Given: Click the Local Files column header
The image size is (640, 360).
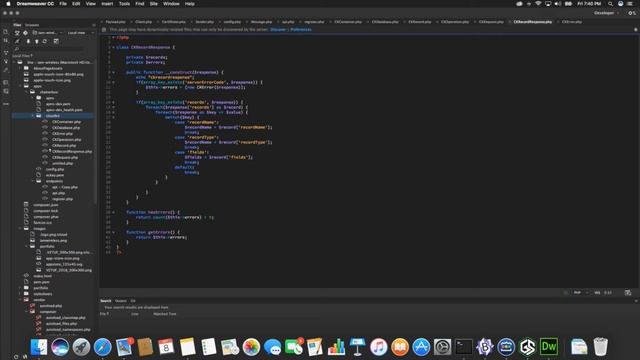Looking at the screenshot, I should click(x=22, y=56).
